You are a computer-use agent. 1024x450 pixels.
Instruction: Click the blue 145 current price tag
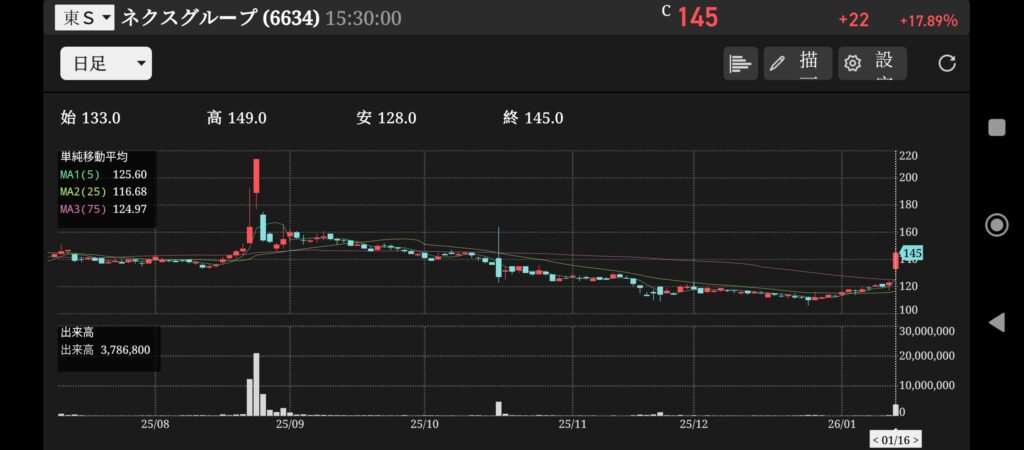pos(910,254)
